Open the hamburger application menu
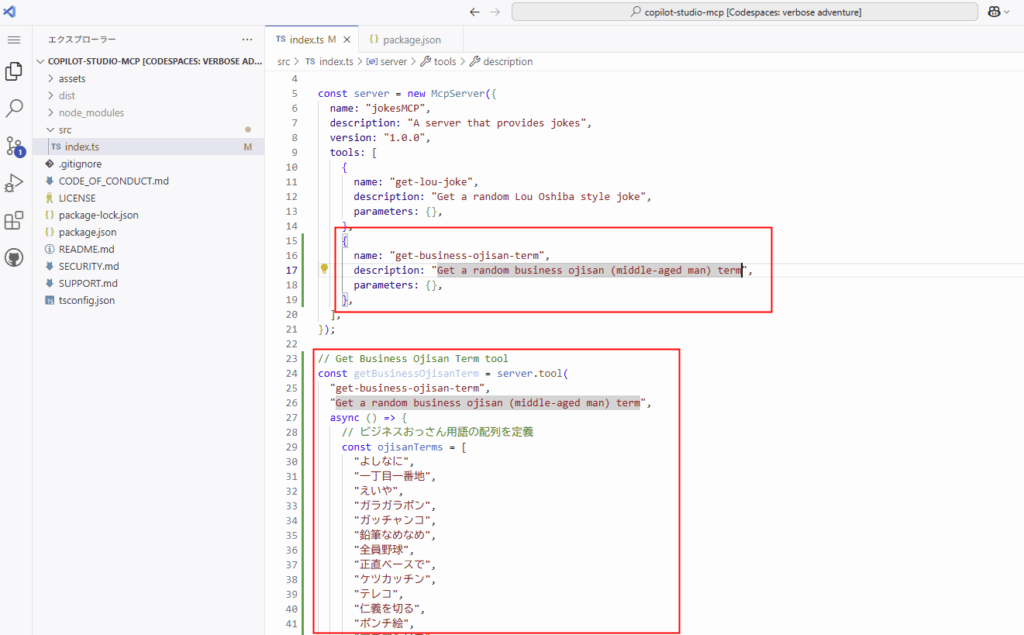The image size is (1024, 635). pyautogui.click(x=14, y=40)
